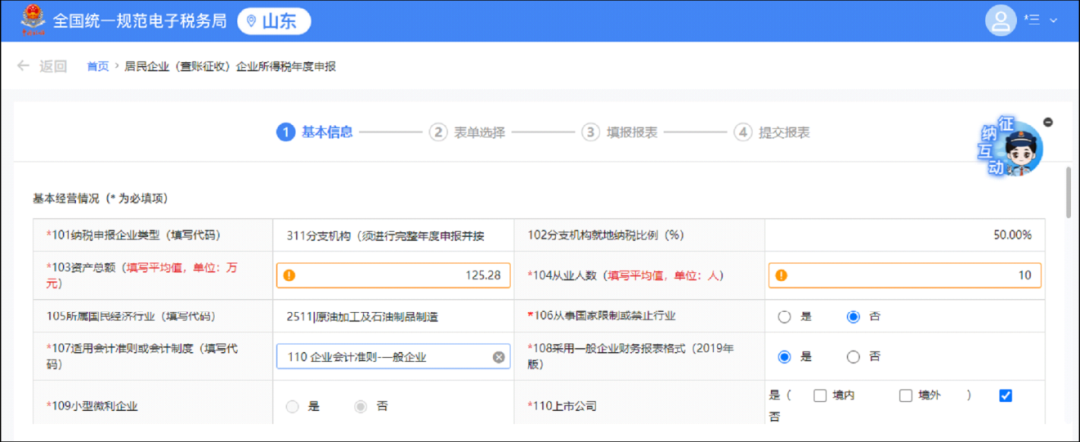Select 是 for 108一般企业财务报表格式

tap(784, 357)
